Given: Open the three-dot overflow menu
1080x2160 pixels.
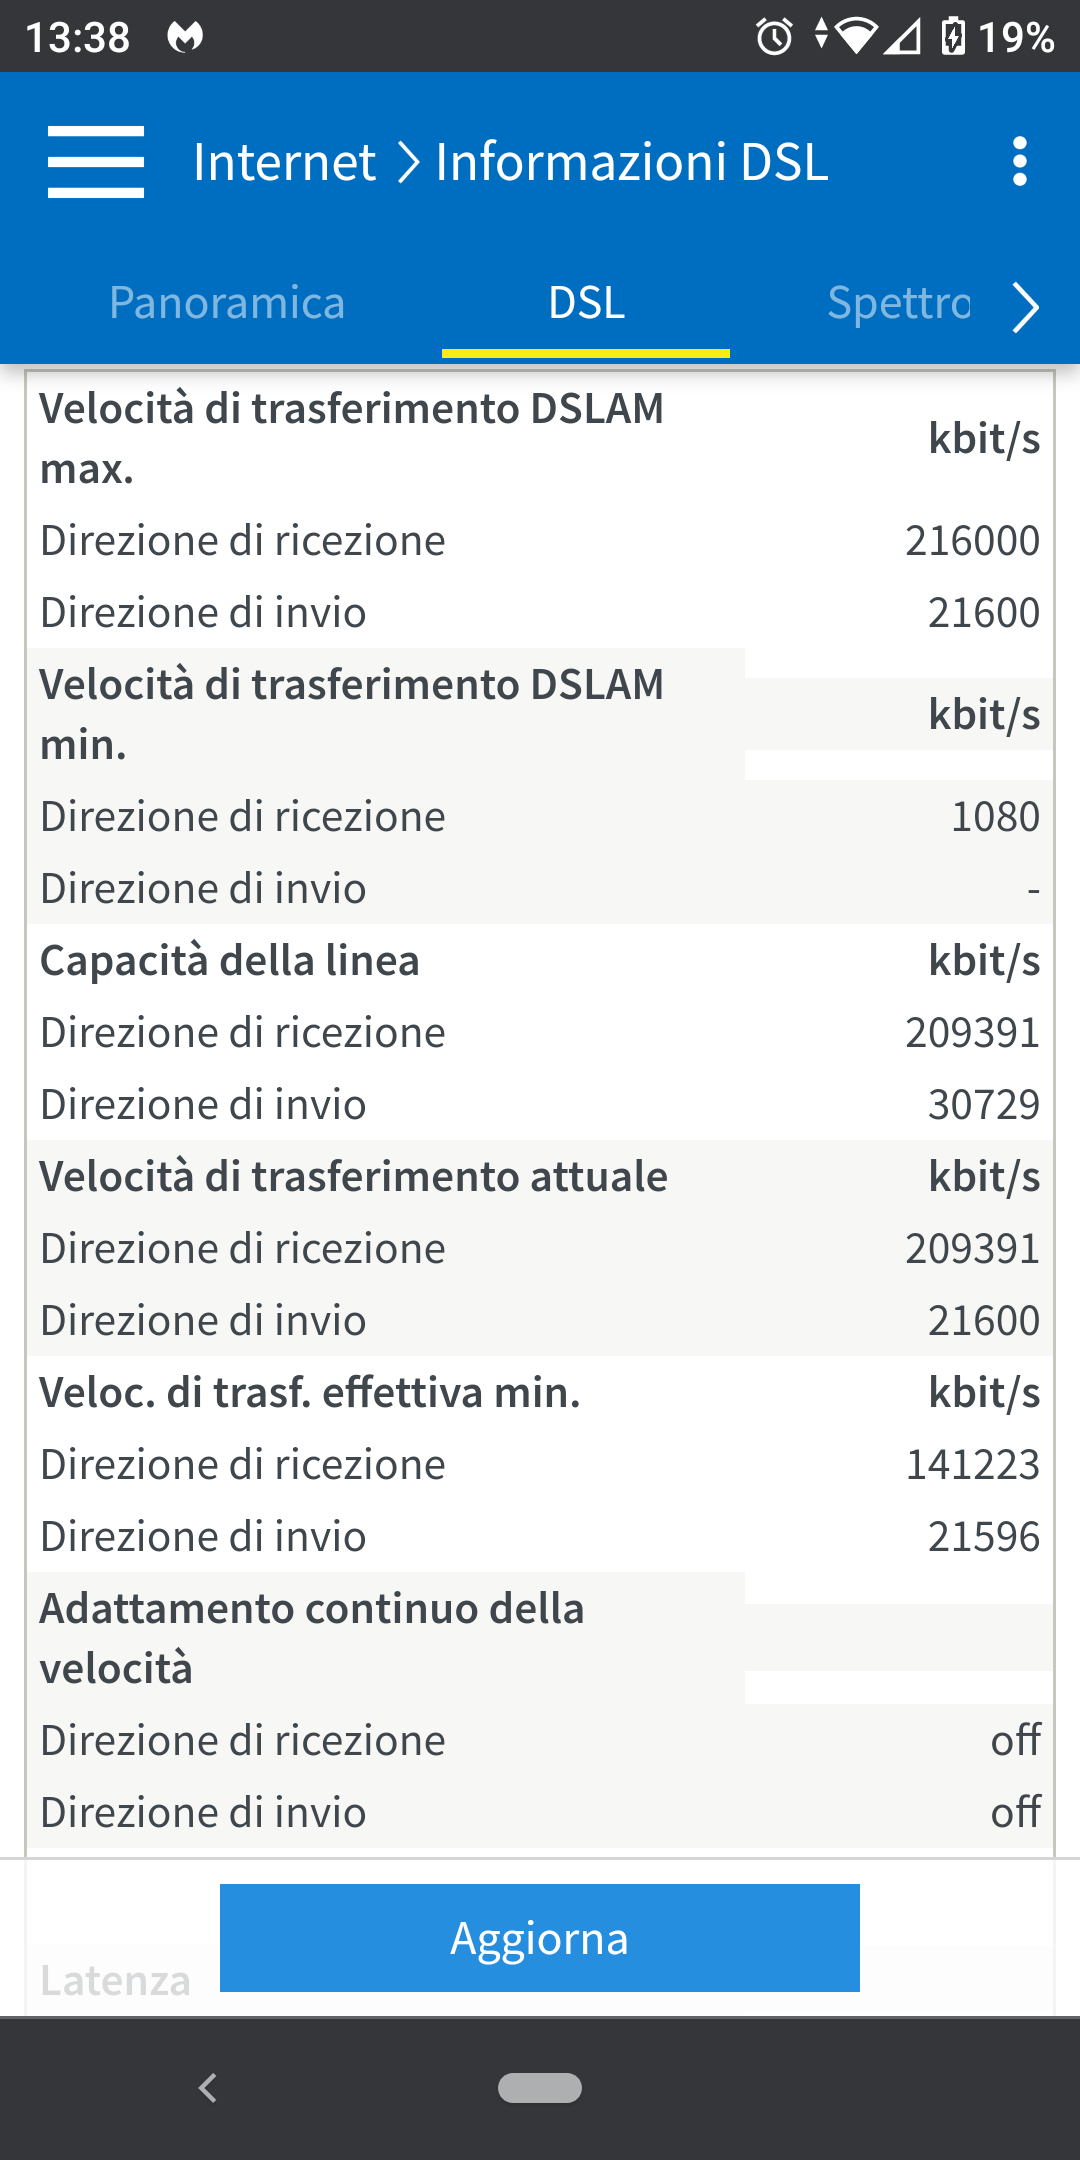Looking at the screenshot, I should coord(1019,162).
